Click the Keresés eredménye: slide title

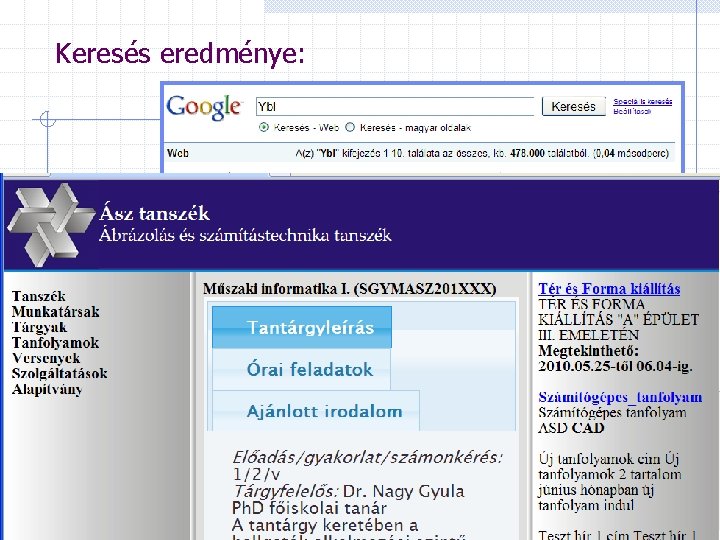coord(180,53)
